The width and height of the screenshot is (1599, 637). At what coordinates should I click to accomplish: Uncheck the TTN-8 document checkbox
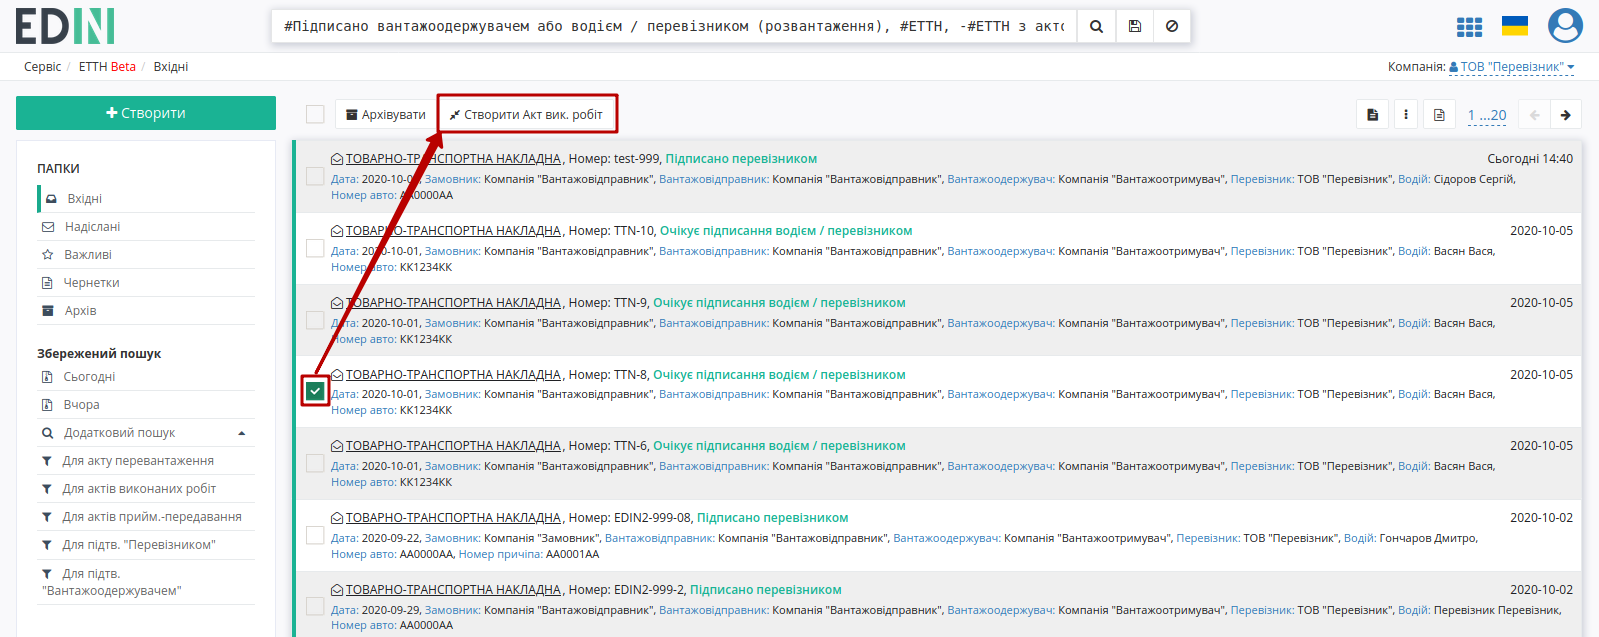(315, 391)
